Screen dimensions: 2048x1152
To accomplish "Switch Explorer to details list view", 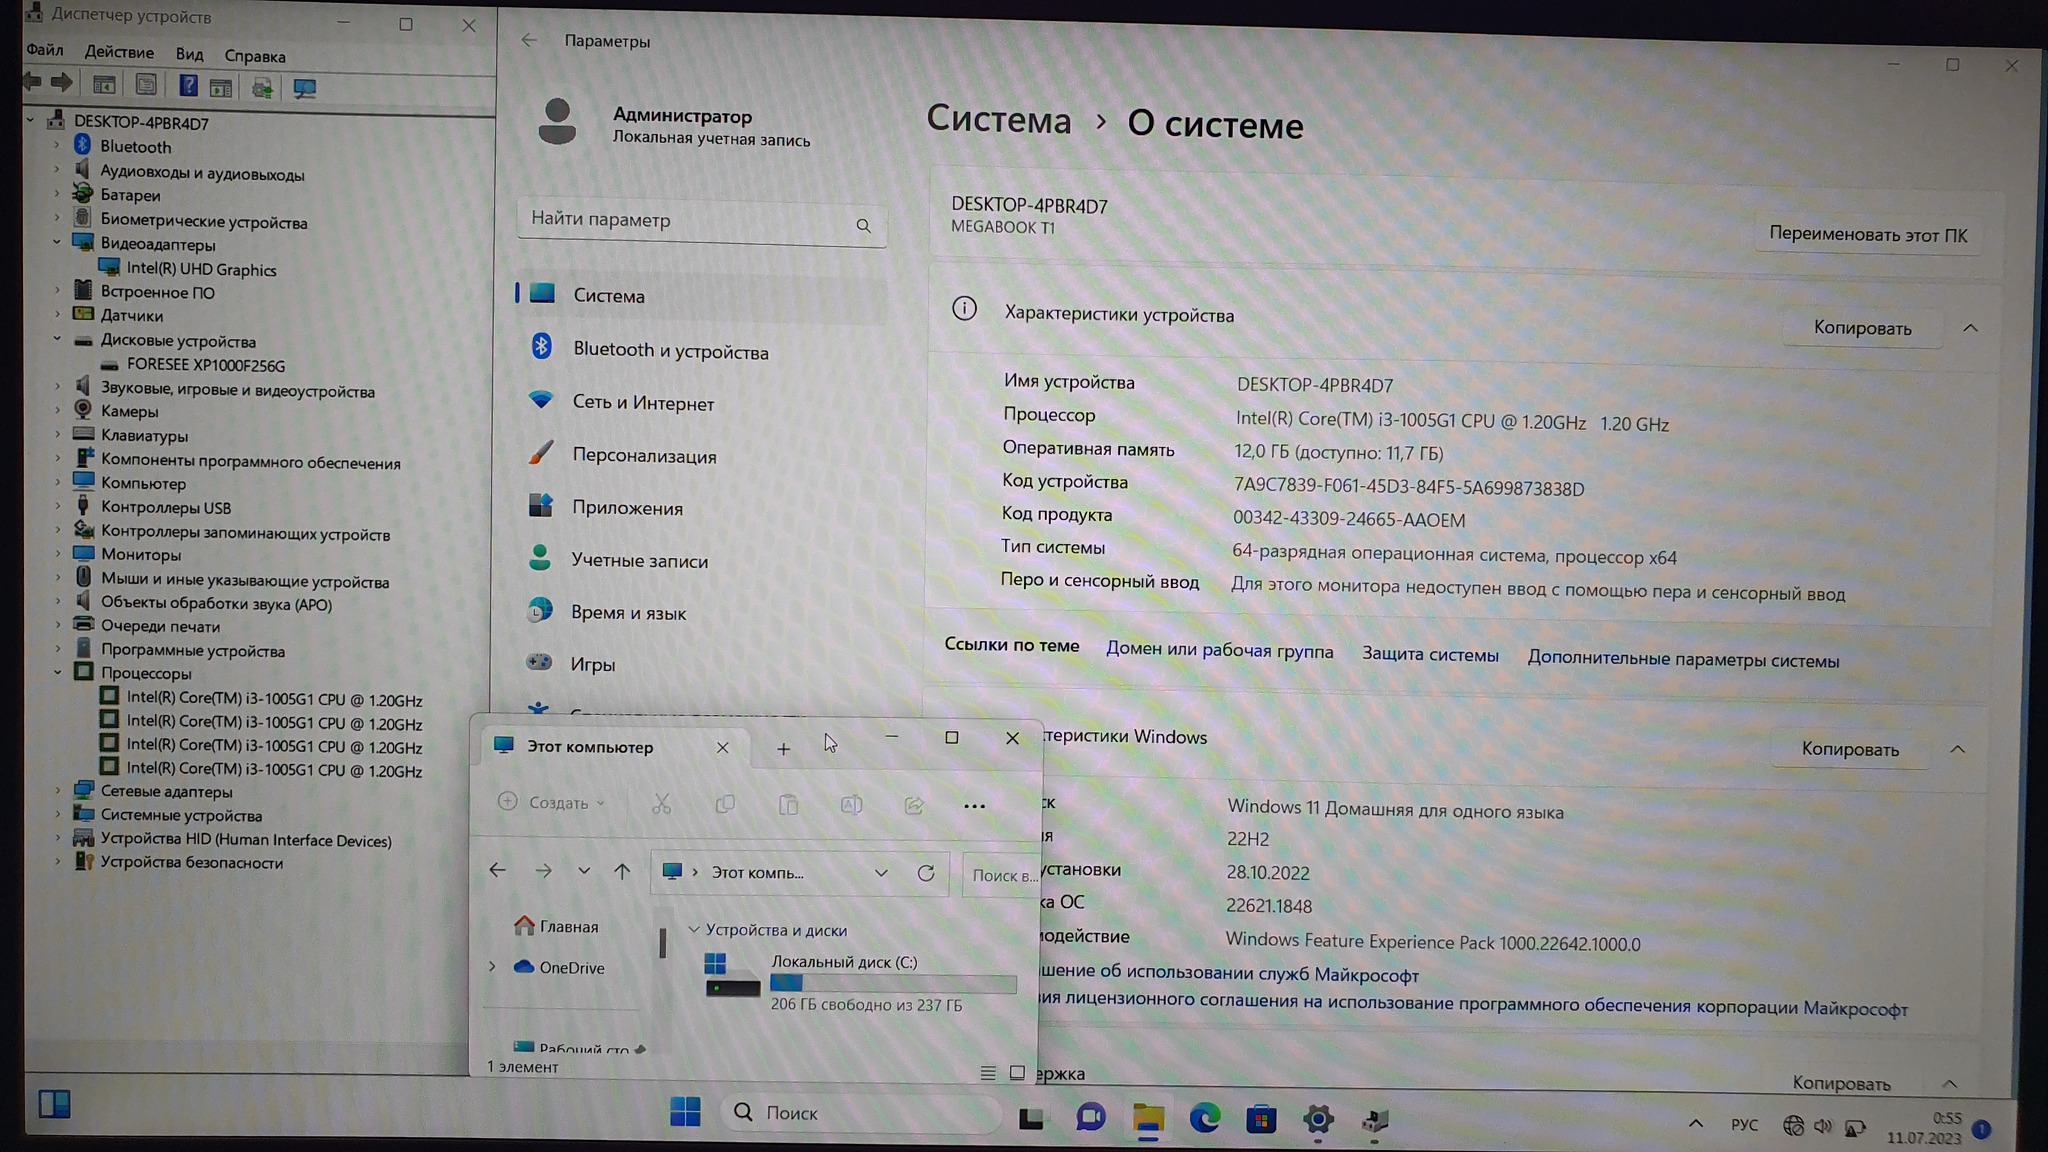I will coord(988,1072).
